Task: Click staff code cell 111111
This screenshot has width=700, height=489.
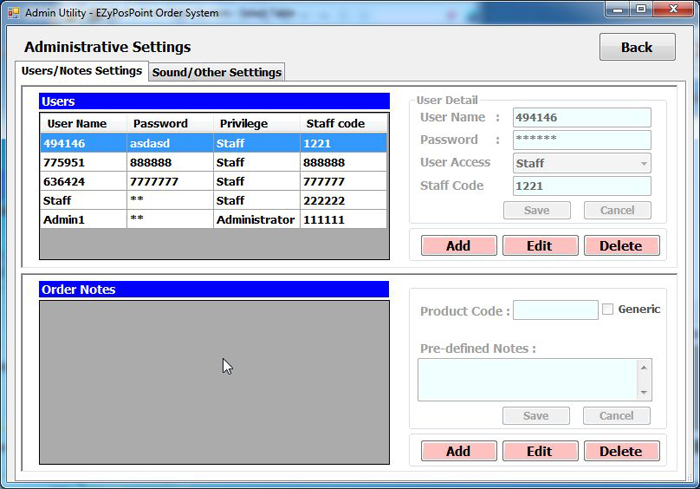Action: pos(343,220)
